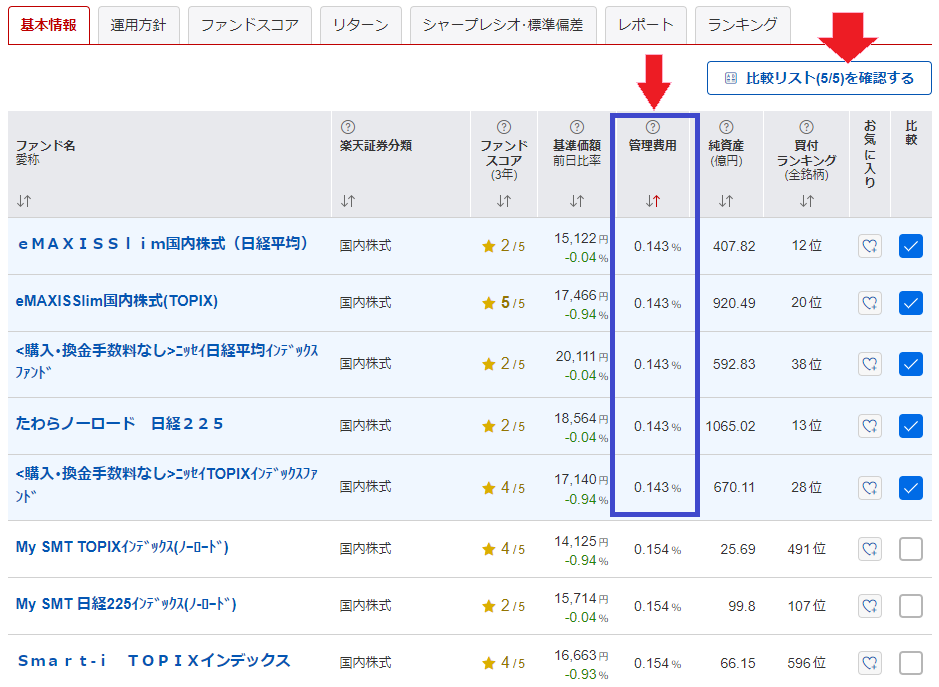Open fund My SMT 日経225インデックス(ノーロード)

(126, 604)
